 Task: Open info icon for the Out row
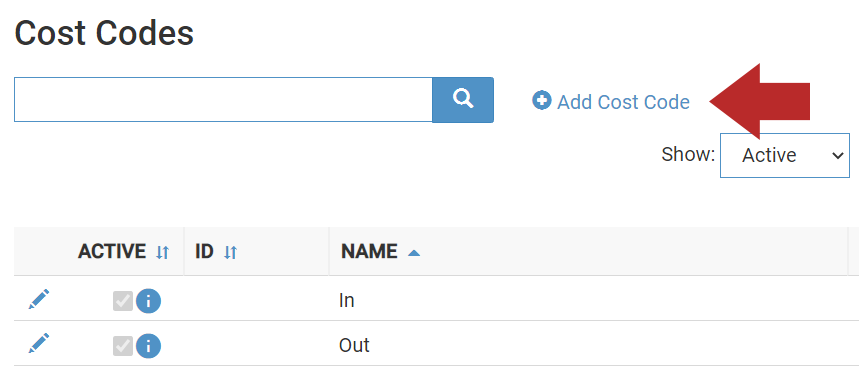[148, 345]
